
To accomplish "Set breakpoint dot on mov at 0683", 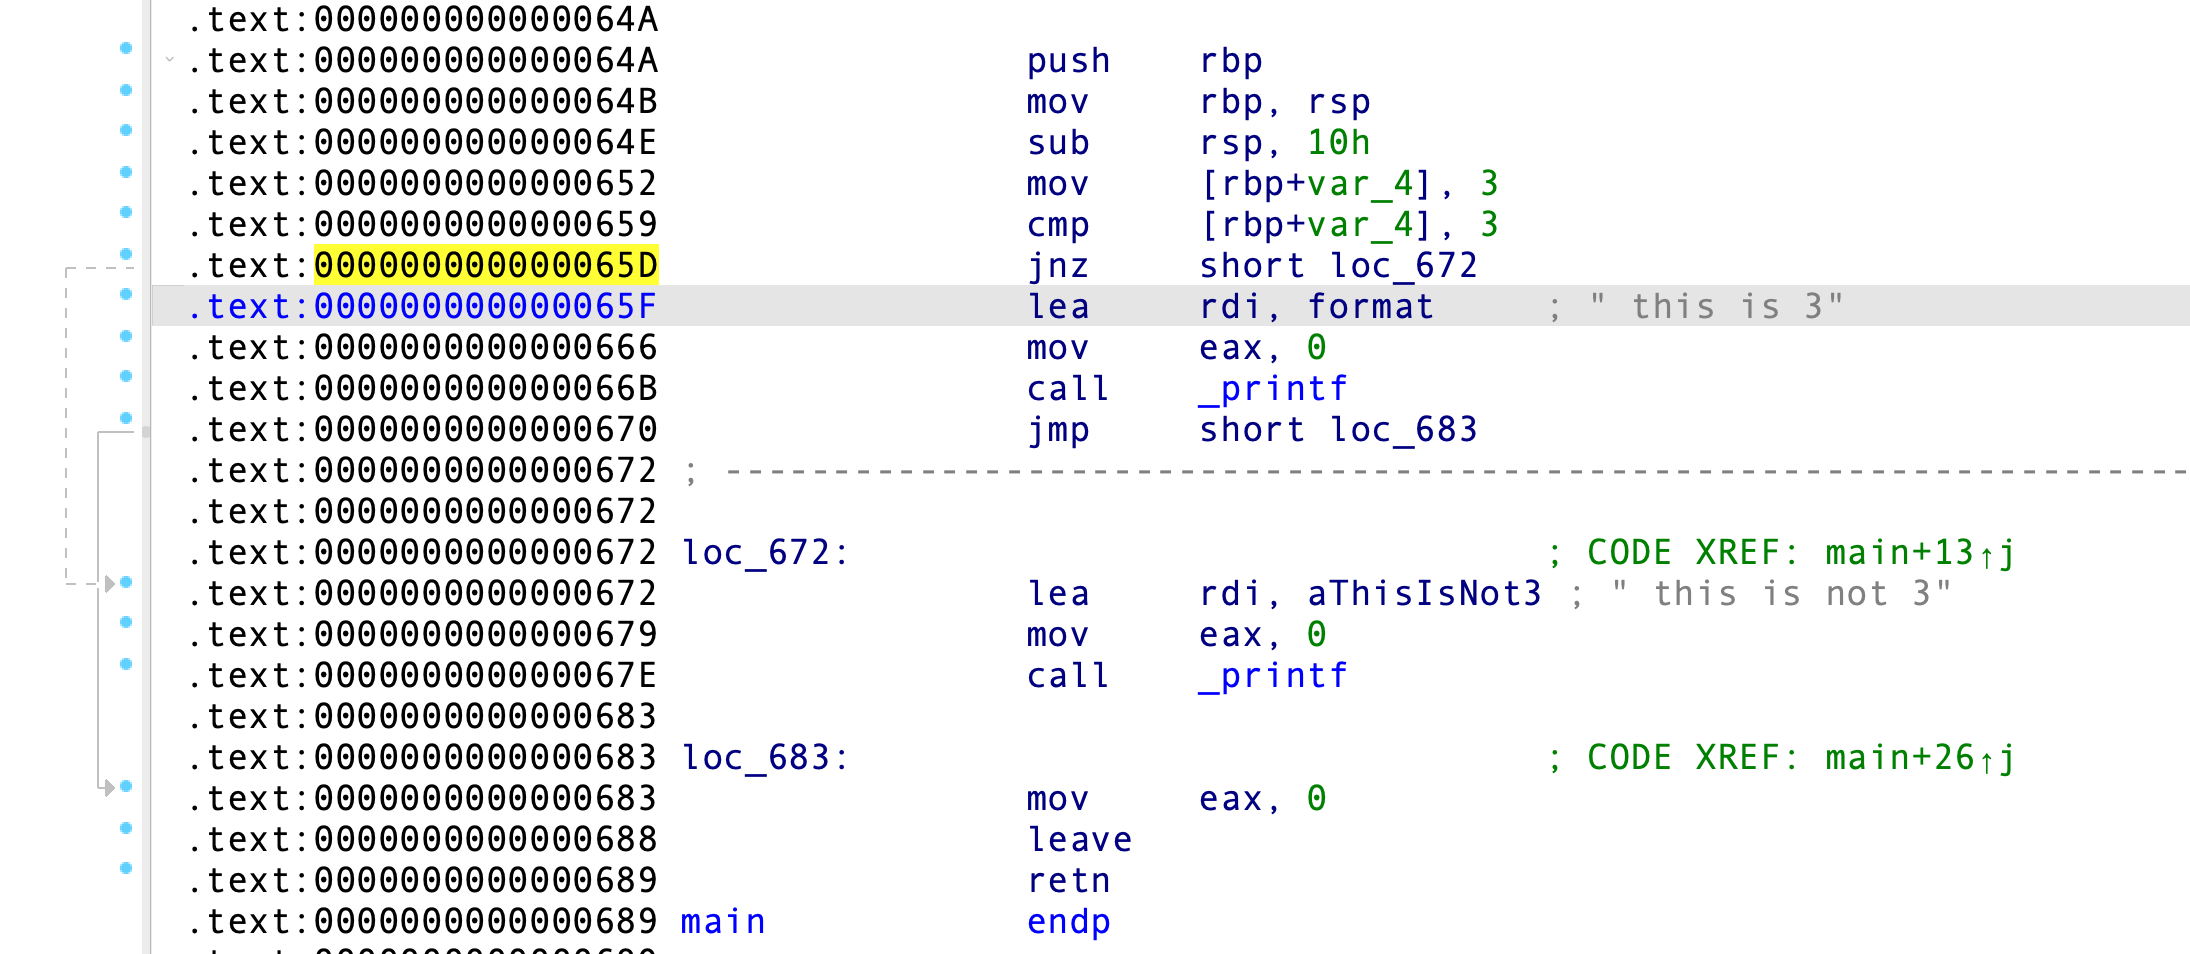I will point(126,786).
